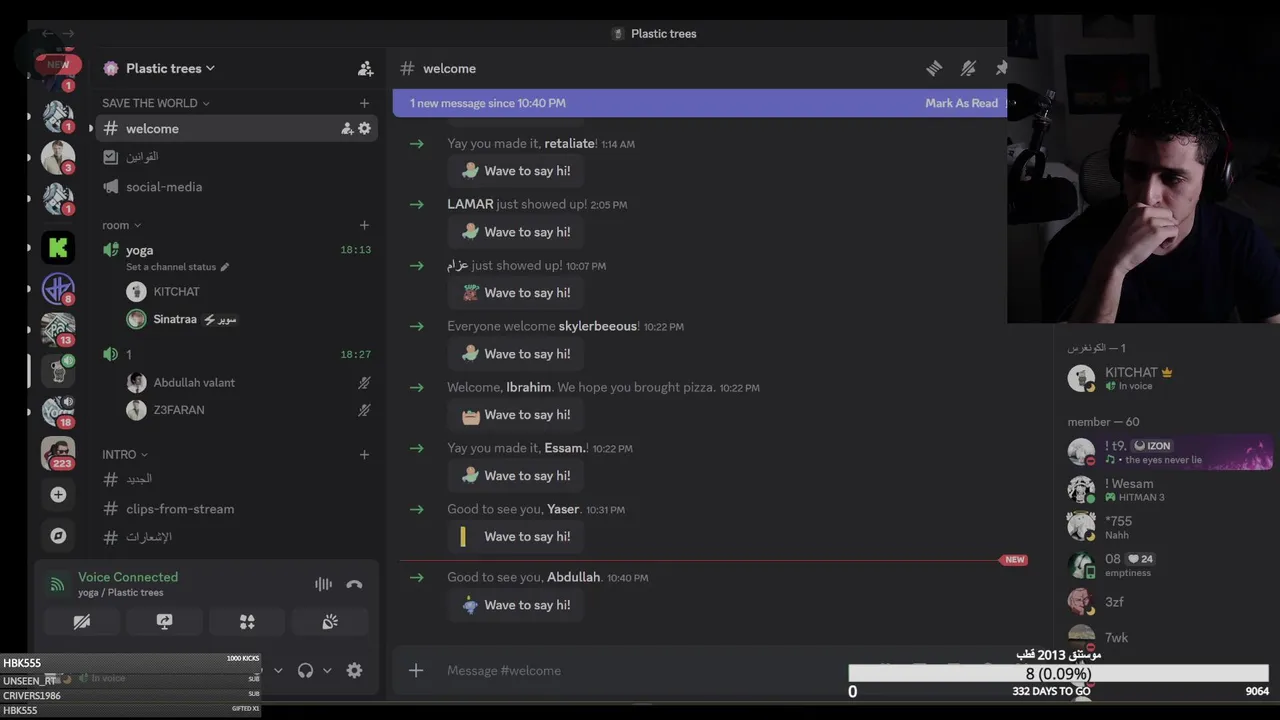Open voice connection signal icon
1280x720 pixels.
click(57, 584)
